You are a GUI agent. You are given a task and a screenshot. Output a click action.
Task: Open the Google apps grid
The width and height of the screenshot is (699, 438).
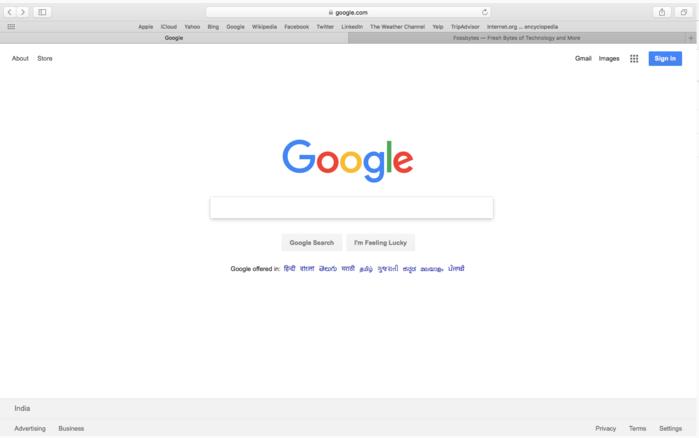click(634, 58)
